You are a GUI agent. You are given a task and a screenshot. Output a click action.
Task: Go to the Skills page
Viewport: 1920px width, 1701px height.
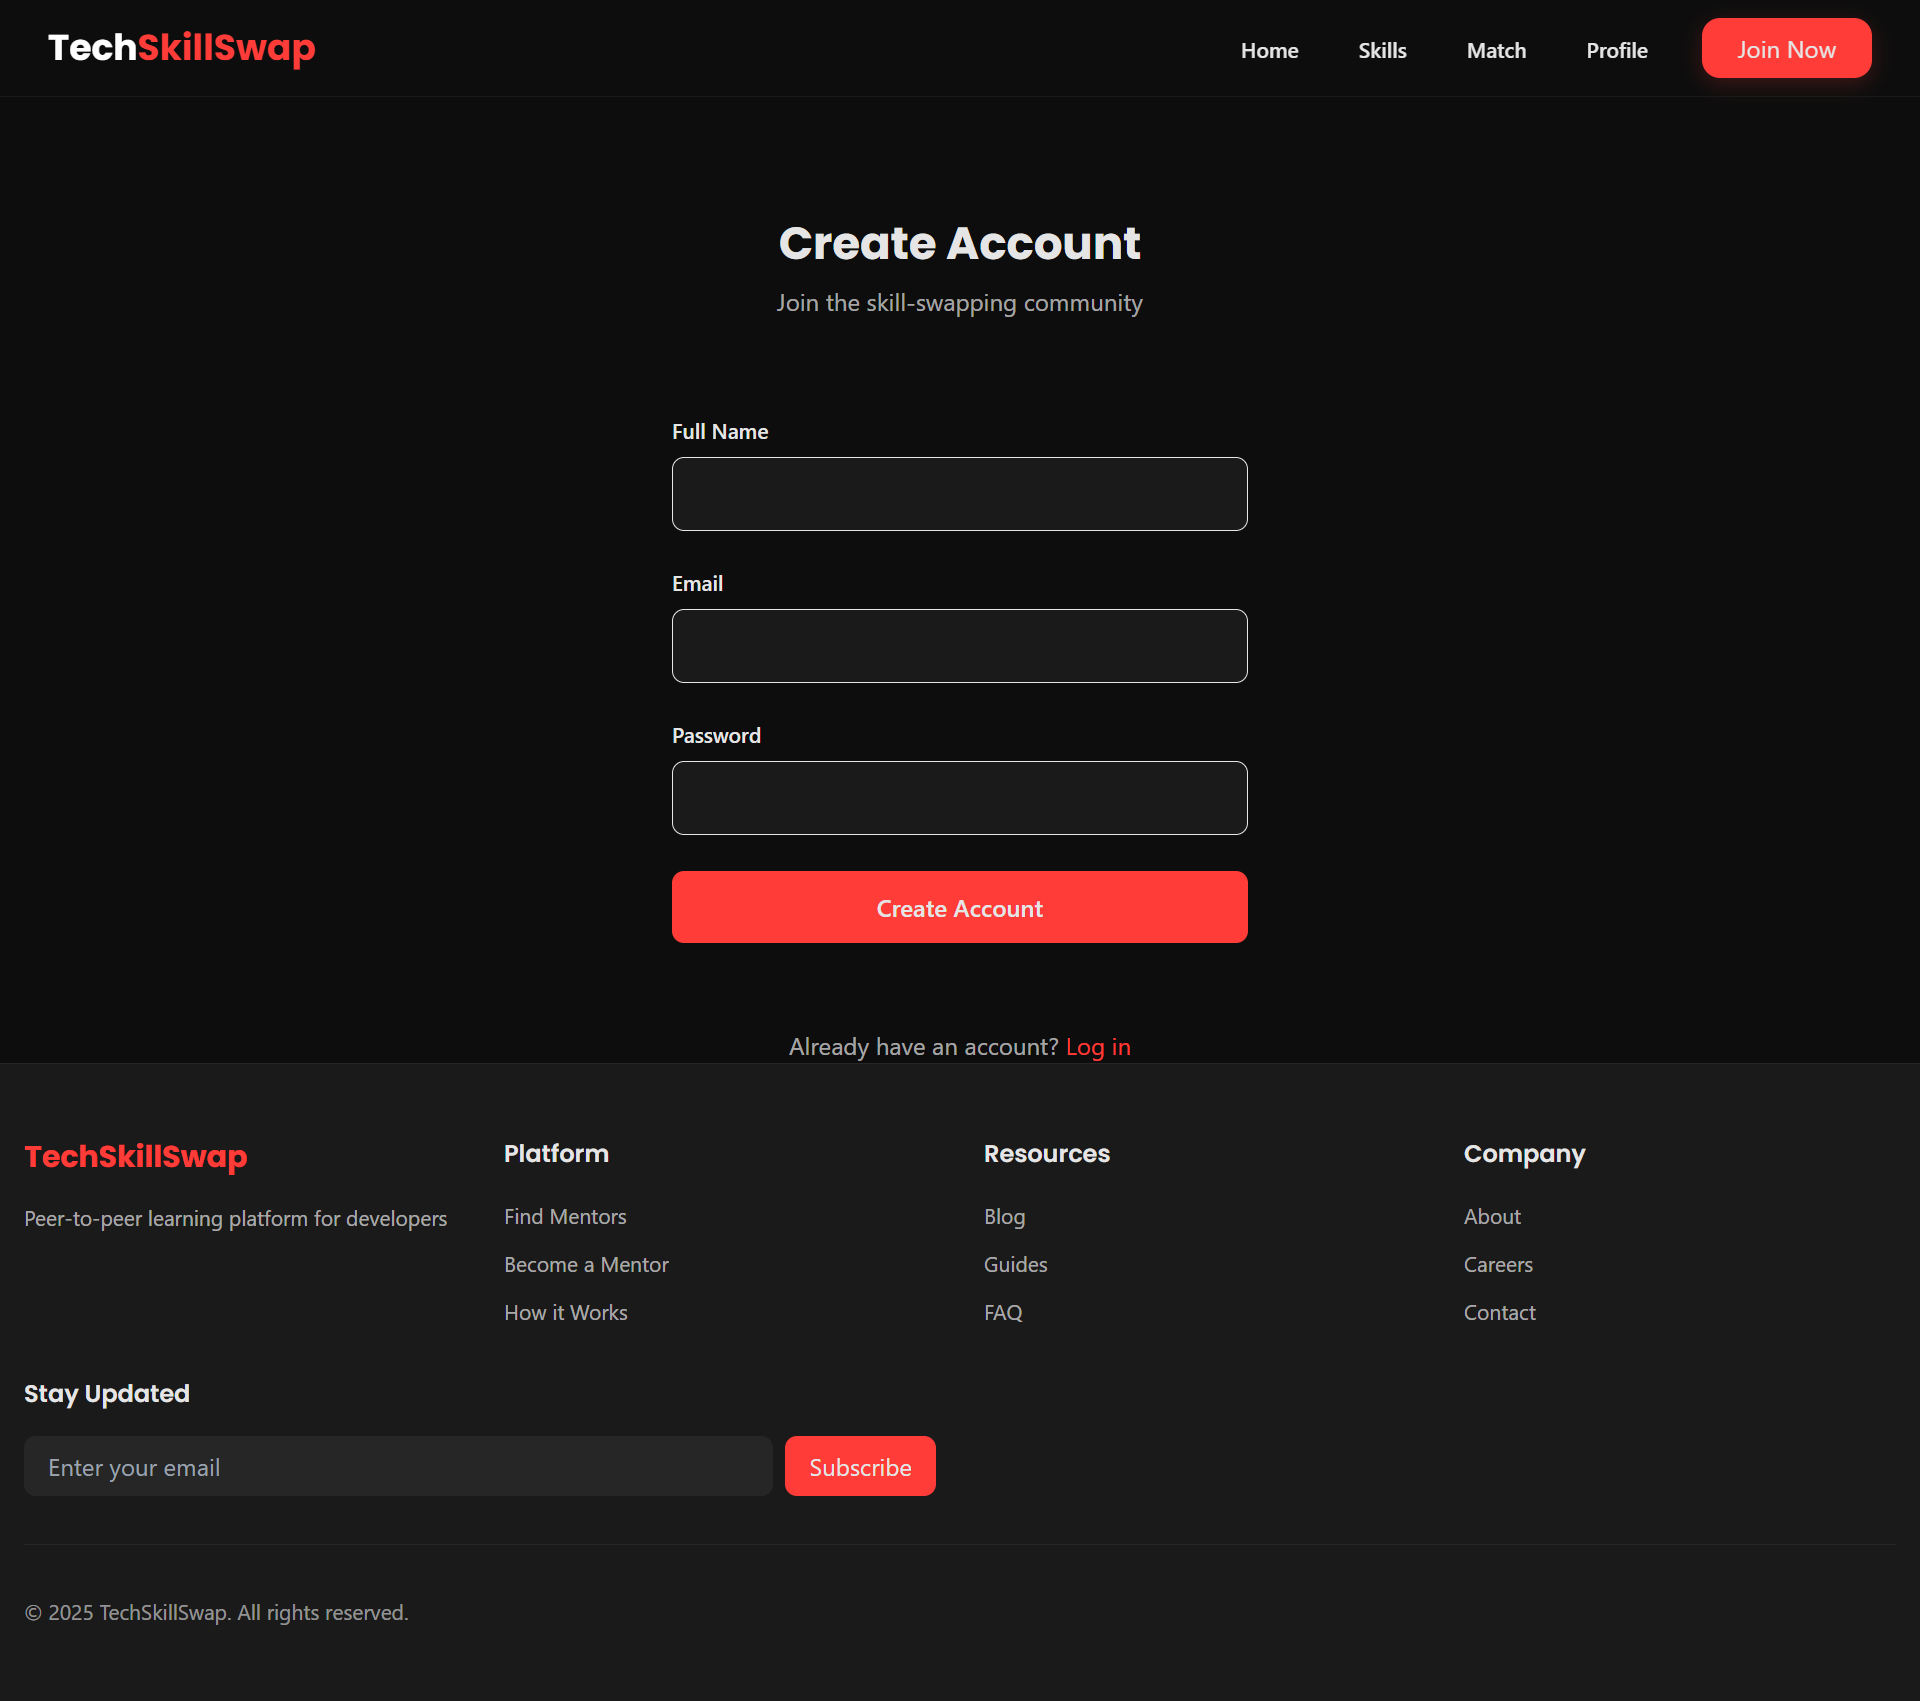point(1382,50)
